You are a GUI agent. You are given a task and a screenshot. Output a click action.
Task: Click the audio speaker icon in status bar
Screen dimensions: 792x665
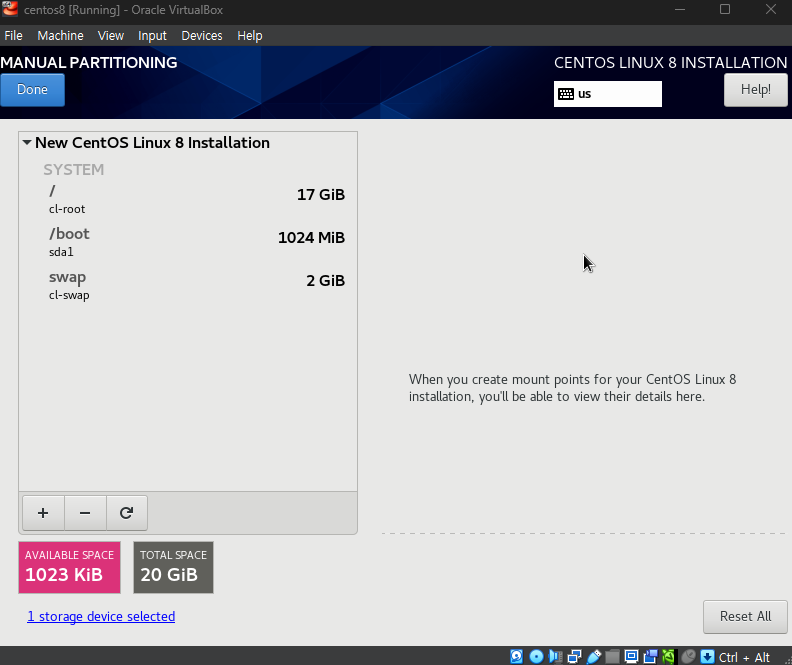click(555, 656)
